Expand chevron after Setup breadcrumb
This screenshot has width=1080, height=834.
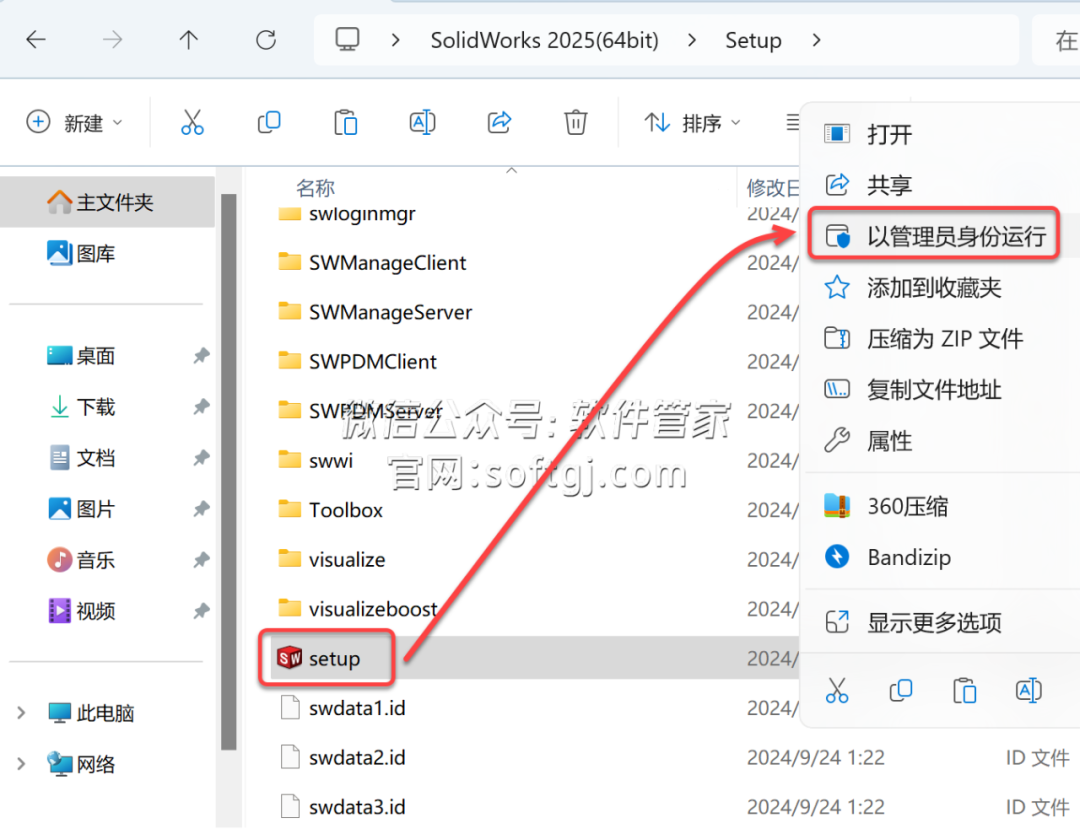816,40
